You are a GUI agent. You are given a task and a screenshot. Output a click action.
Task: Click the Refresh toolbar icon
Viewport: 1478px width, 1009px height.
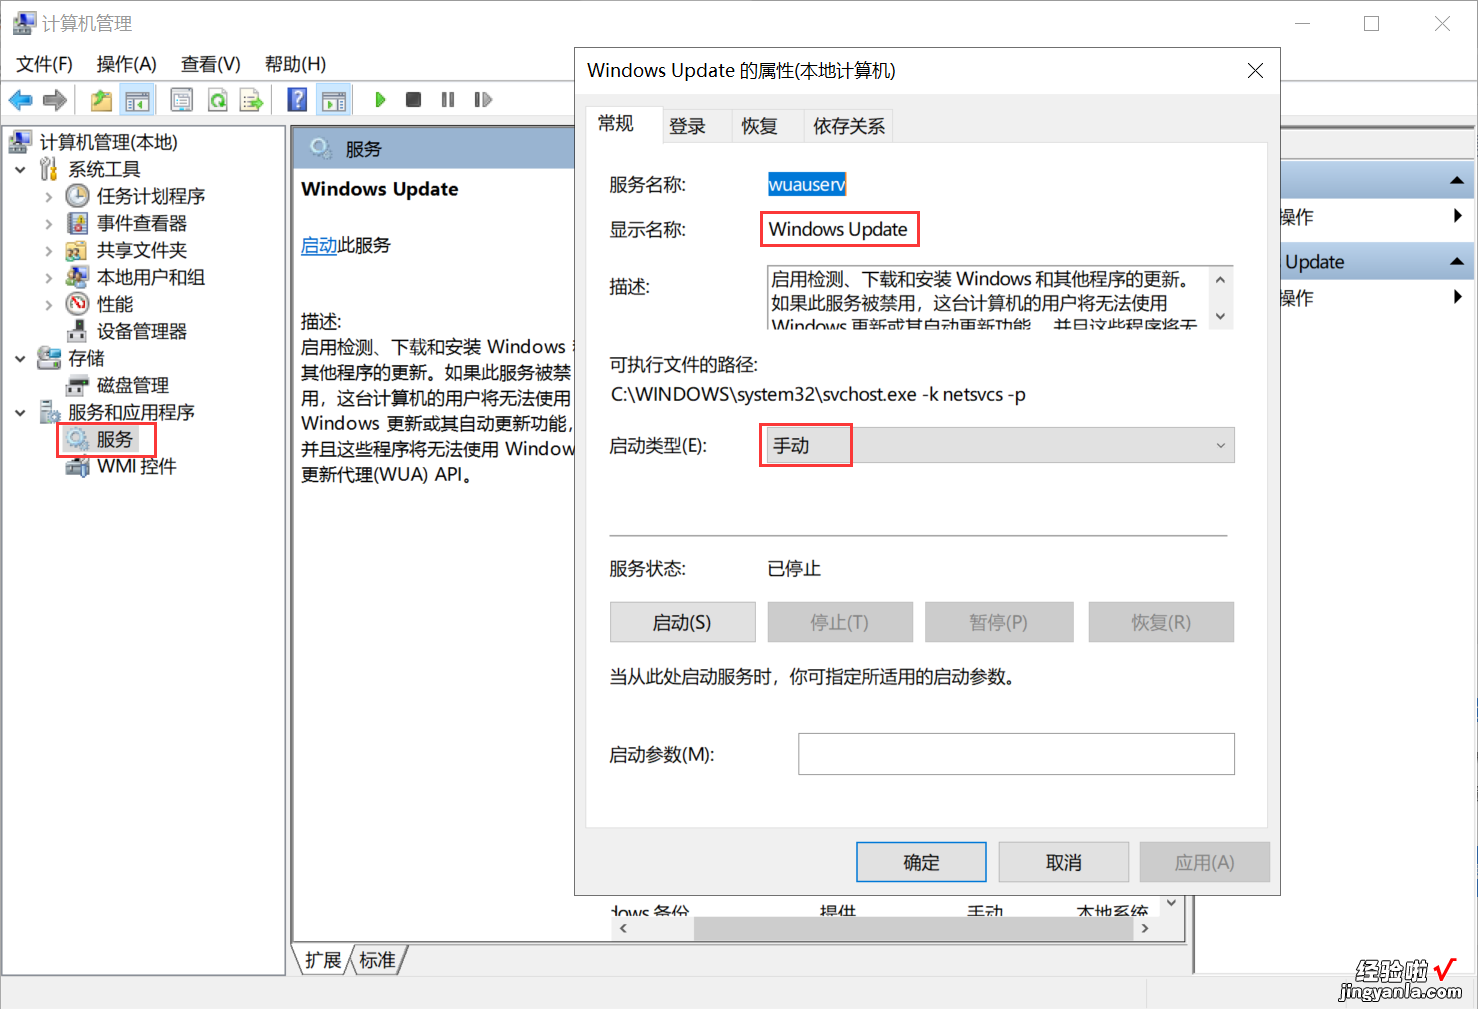[217, 100]
